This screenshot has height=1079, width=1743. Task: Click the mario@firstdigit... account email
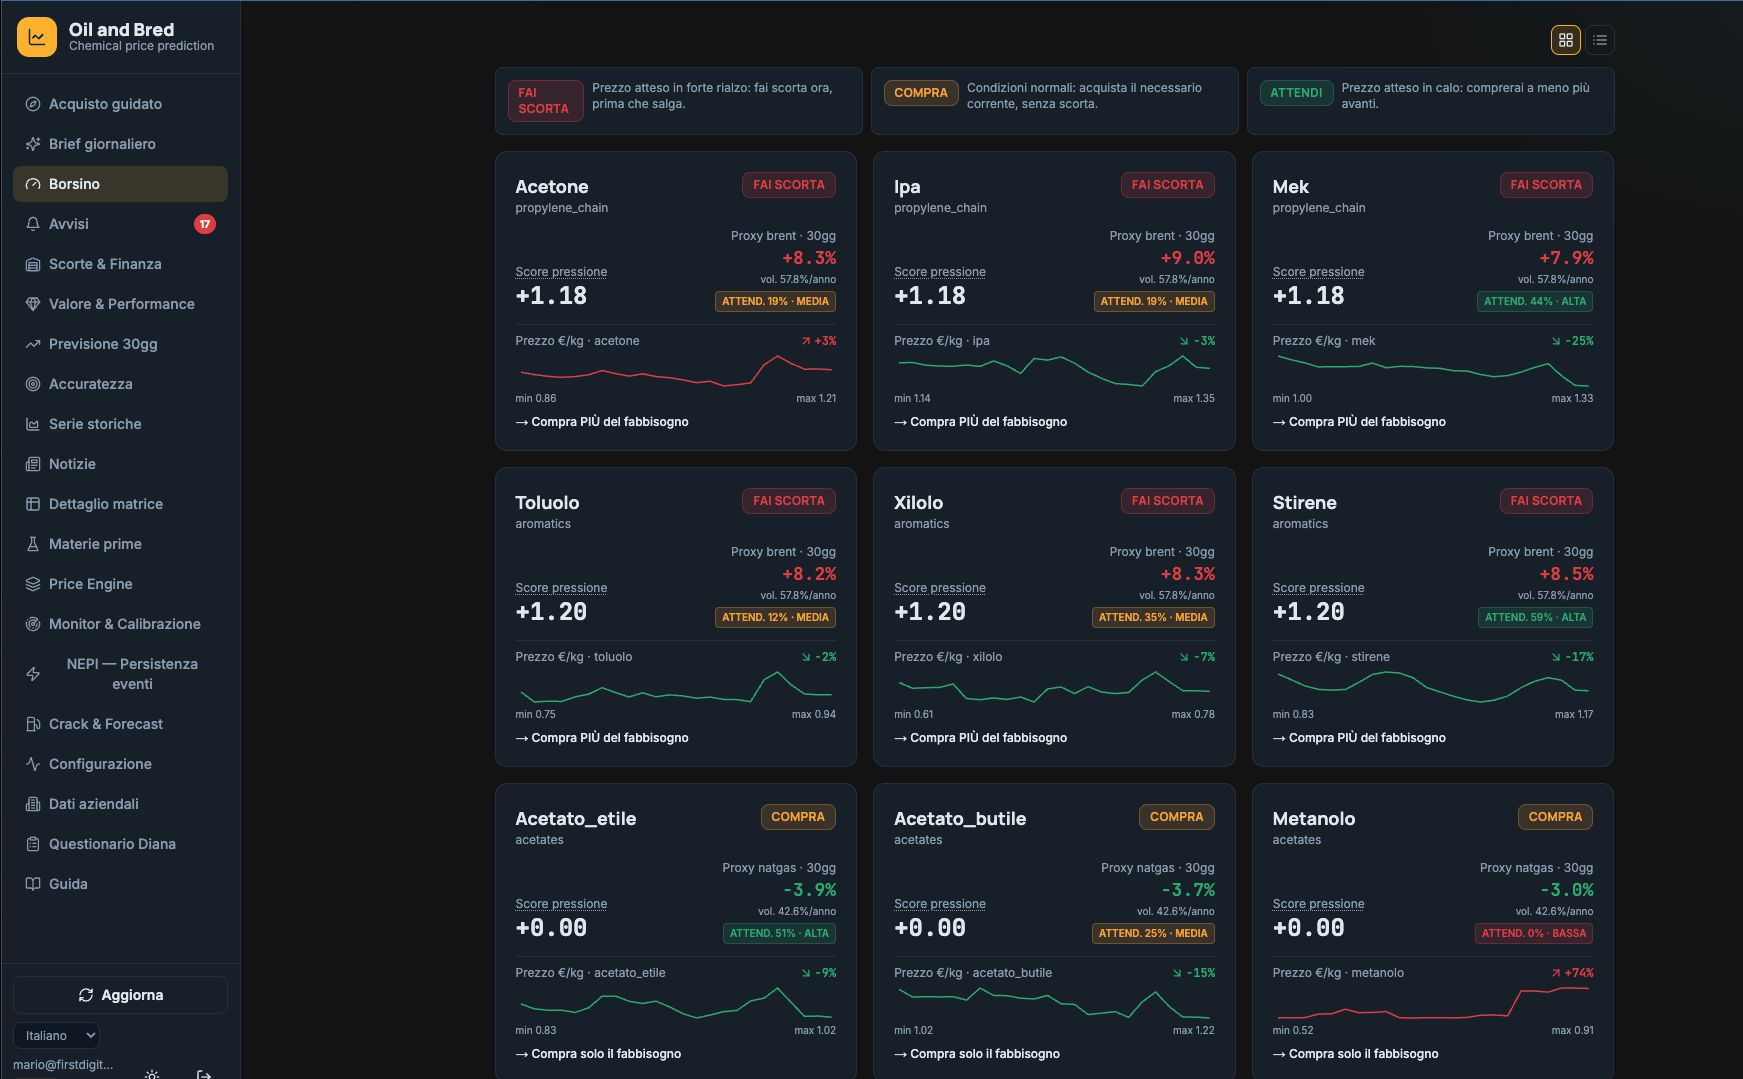point(63,1065)
